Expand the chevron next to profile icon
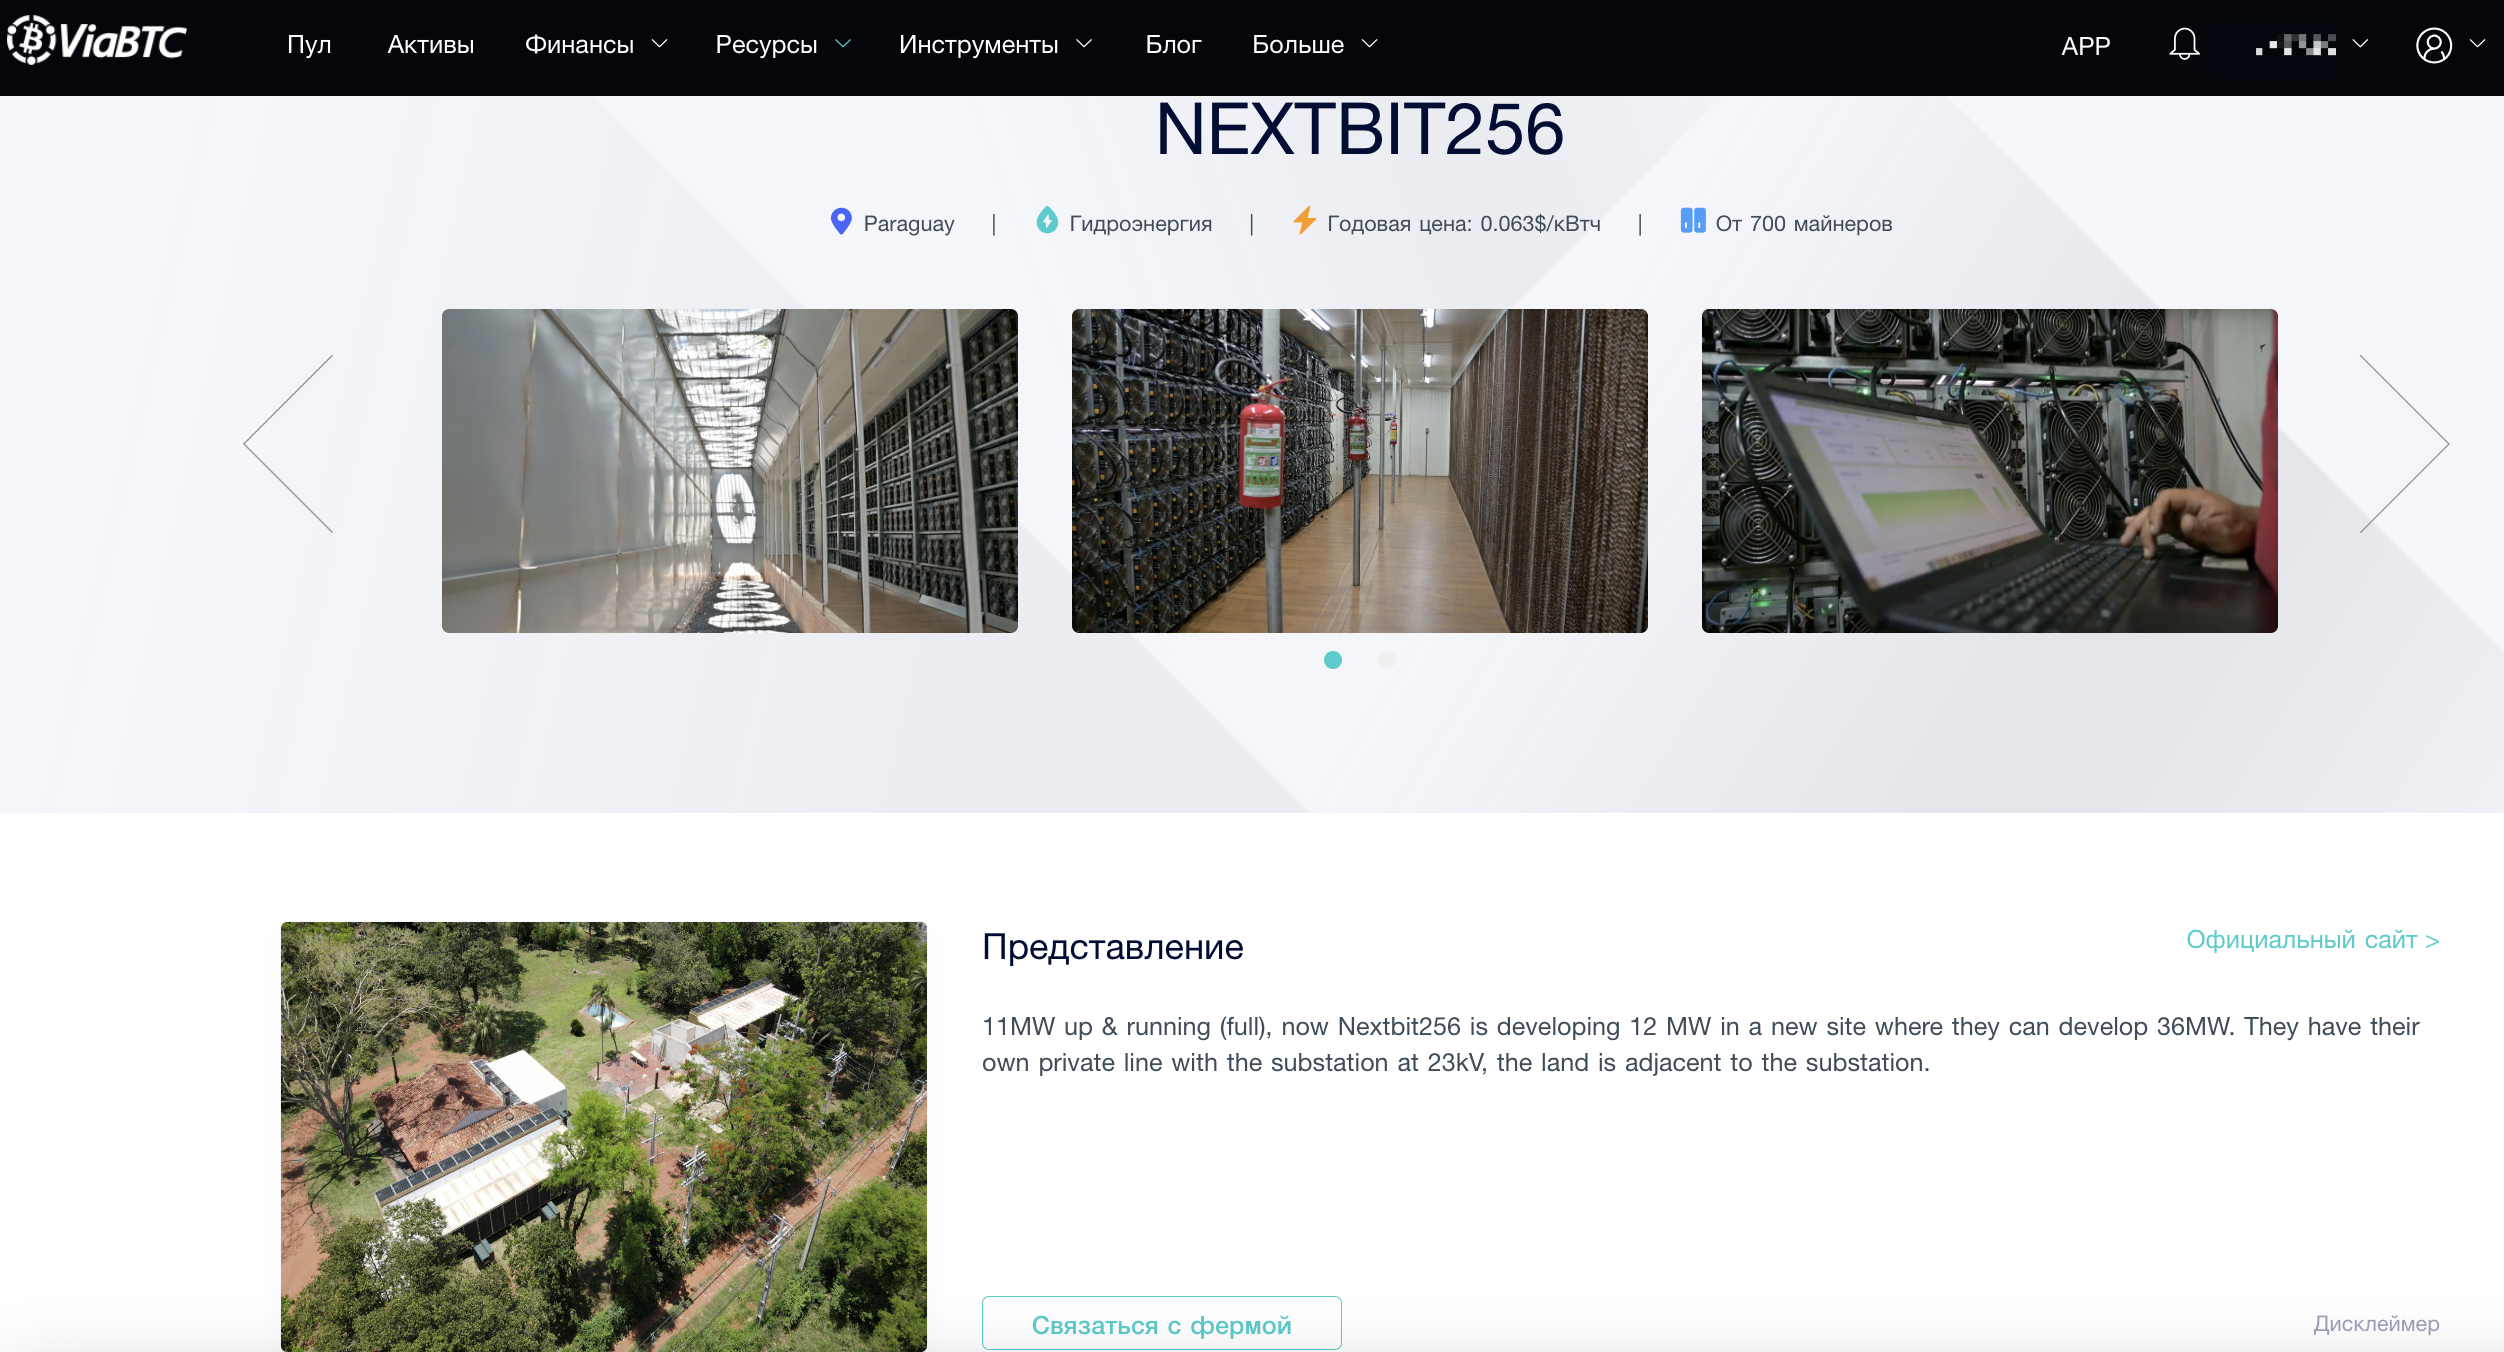 (2477, 44)
